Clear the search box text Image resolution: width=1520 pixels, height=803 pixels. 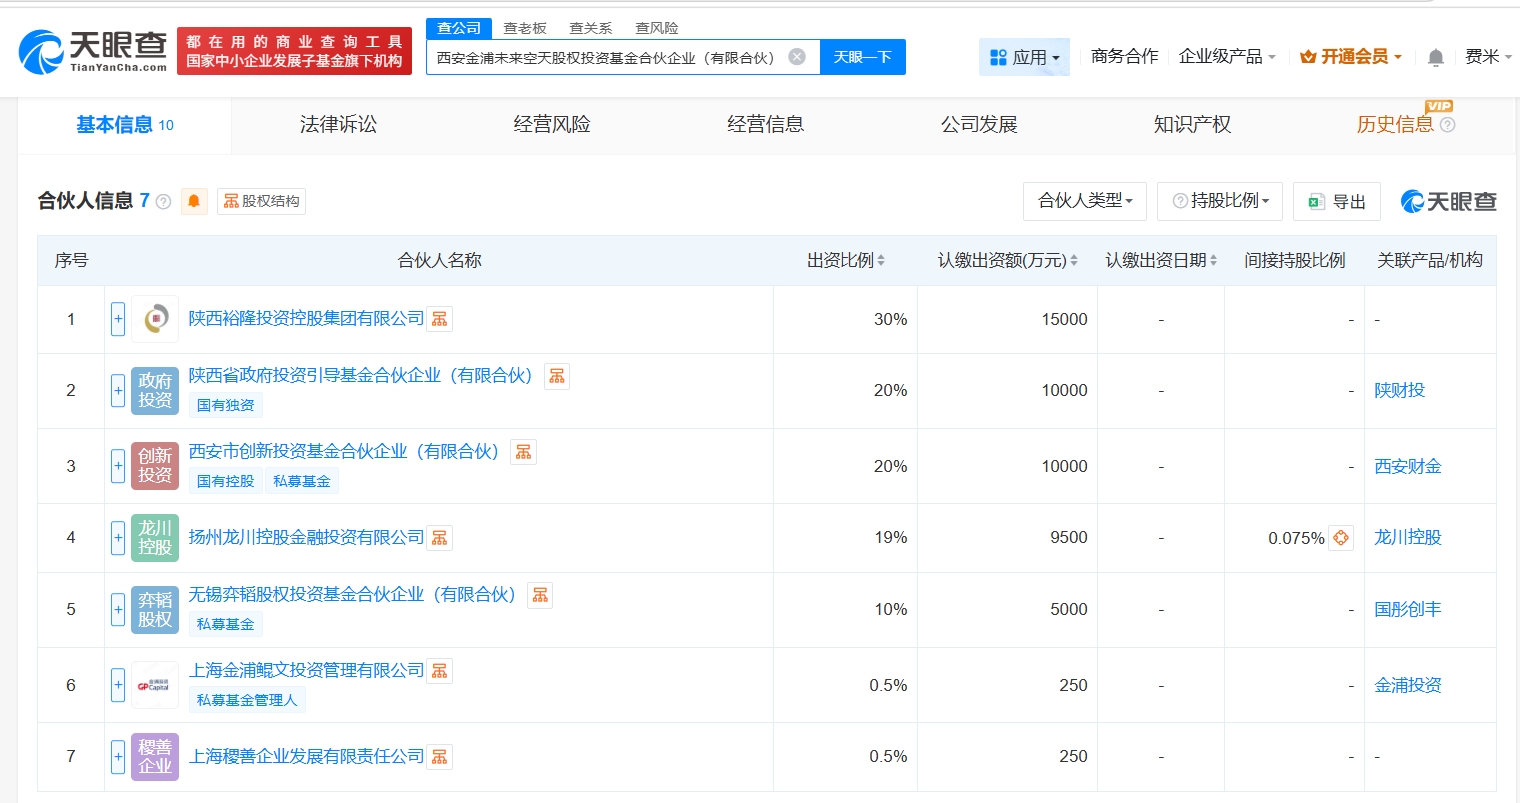[797, 57]
